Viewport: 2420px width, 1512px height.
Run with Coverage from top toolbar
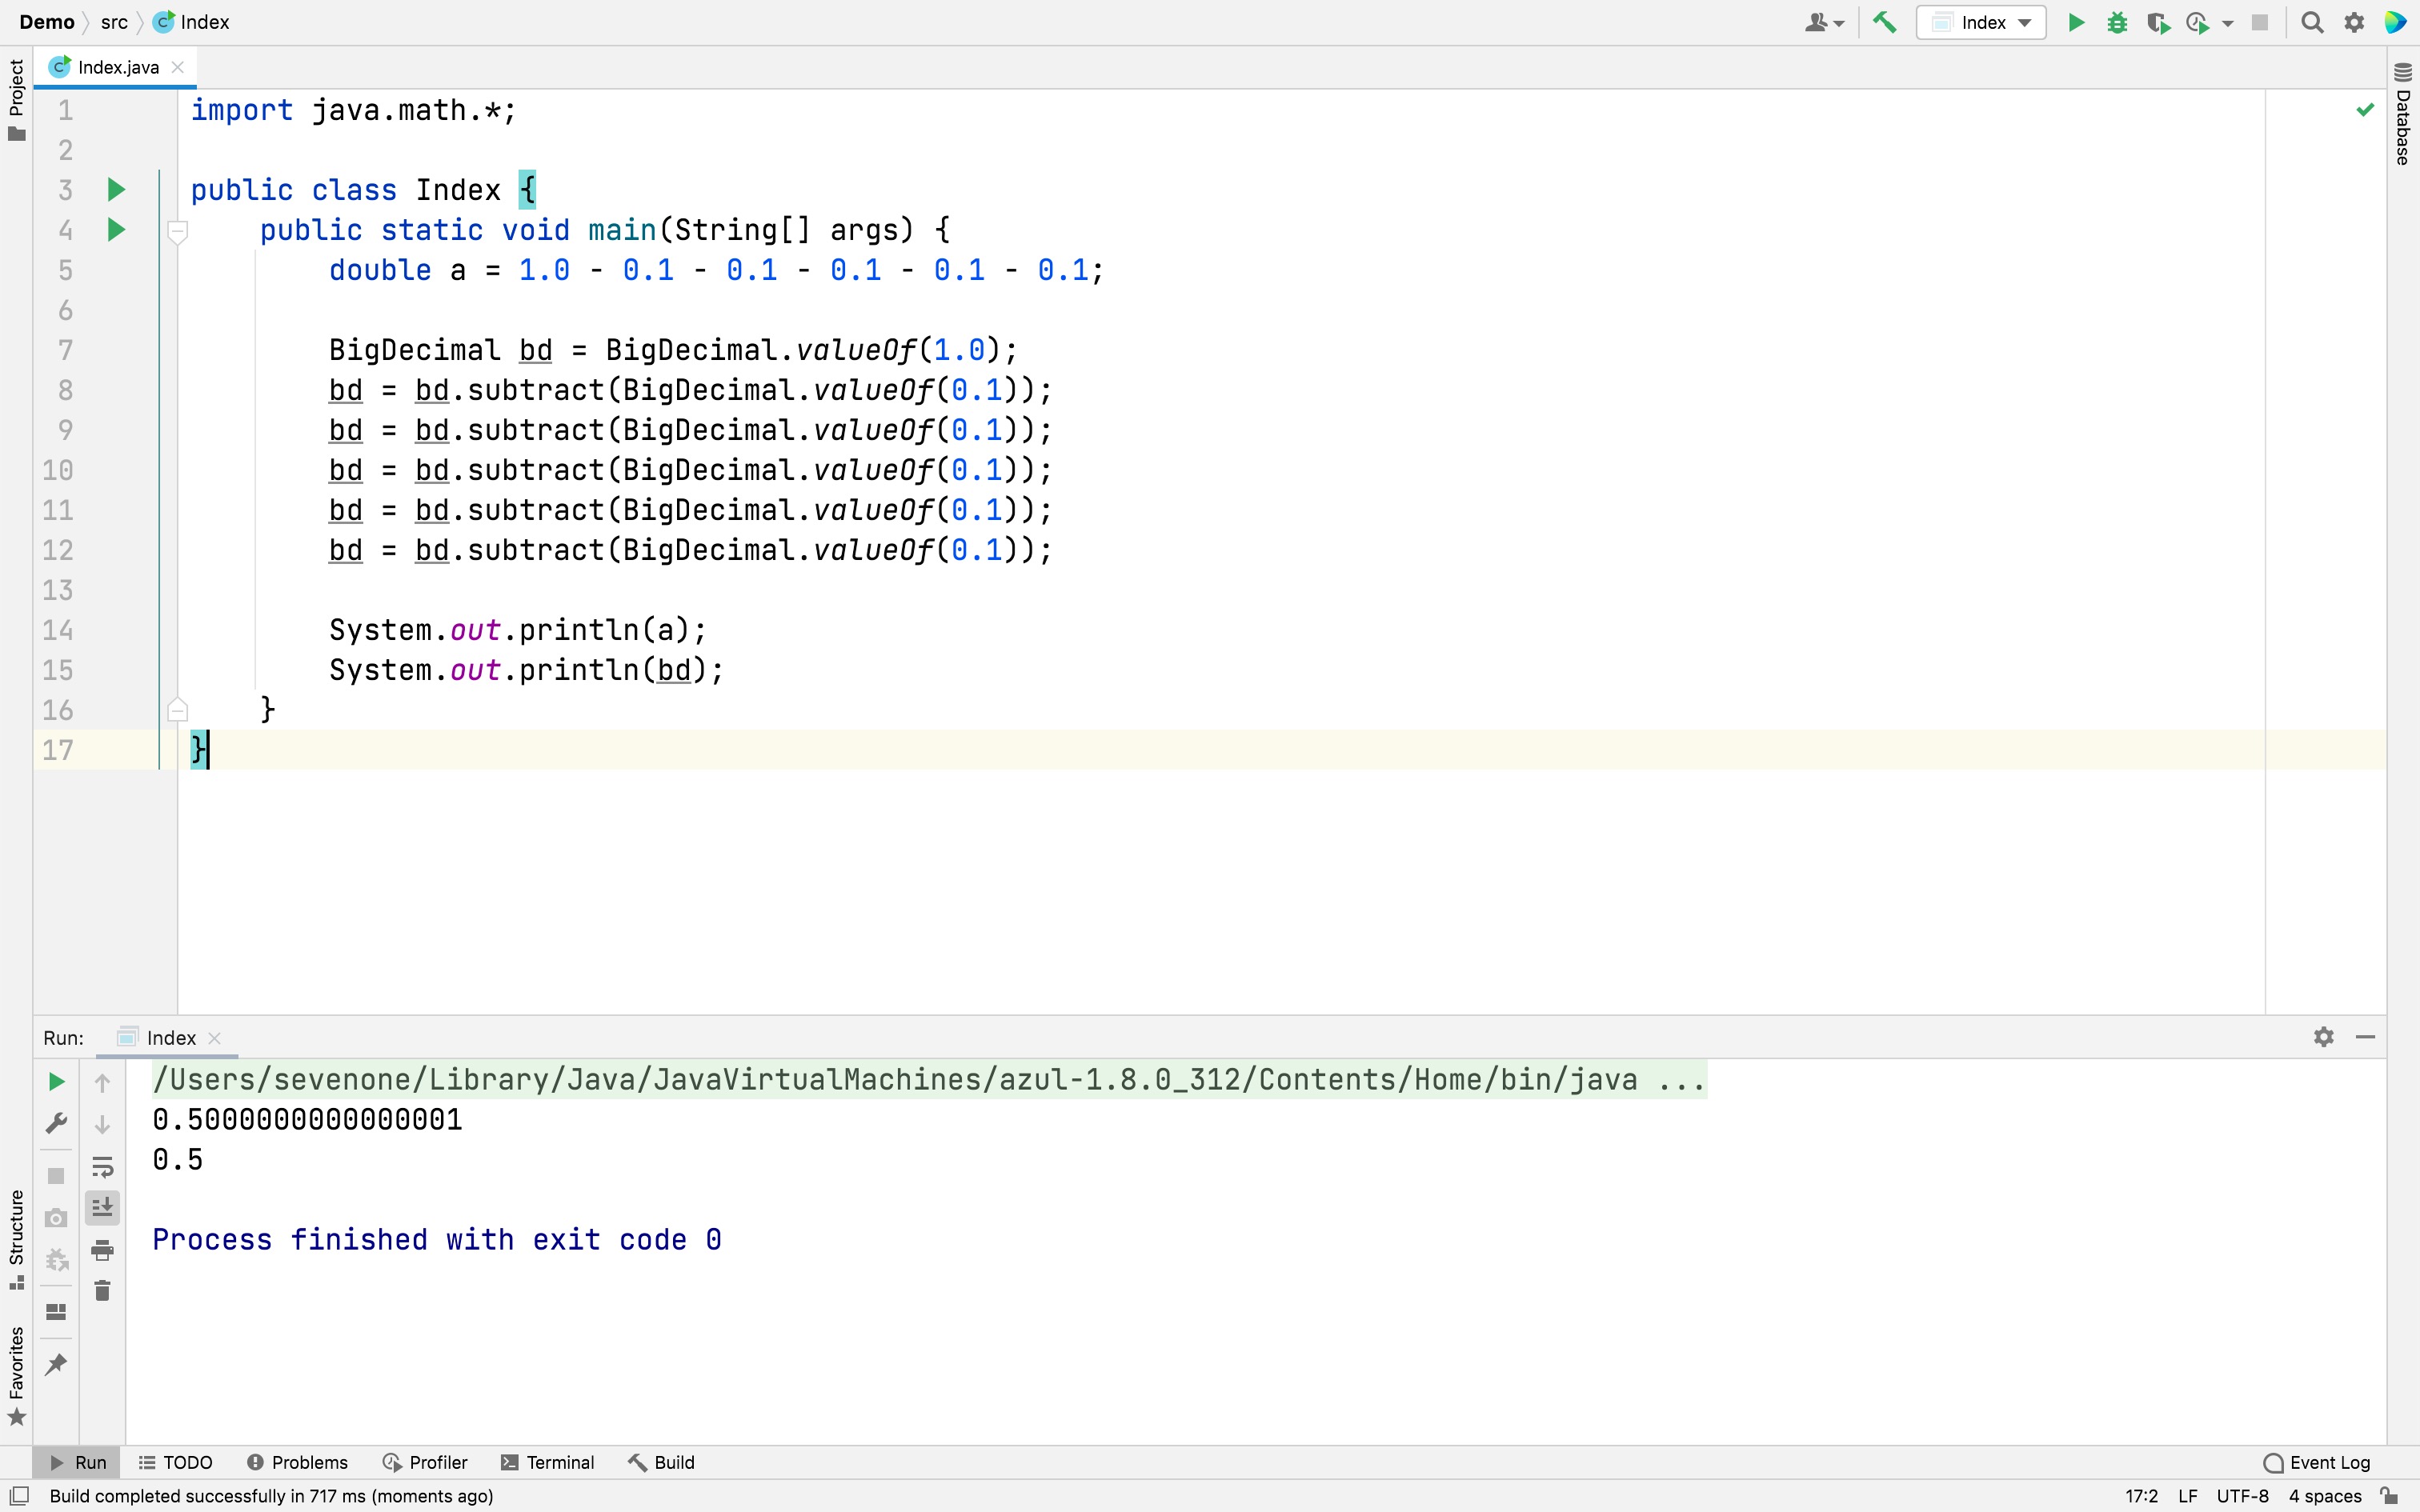[x=2157, y=22]
